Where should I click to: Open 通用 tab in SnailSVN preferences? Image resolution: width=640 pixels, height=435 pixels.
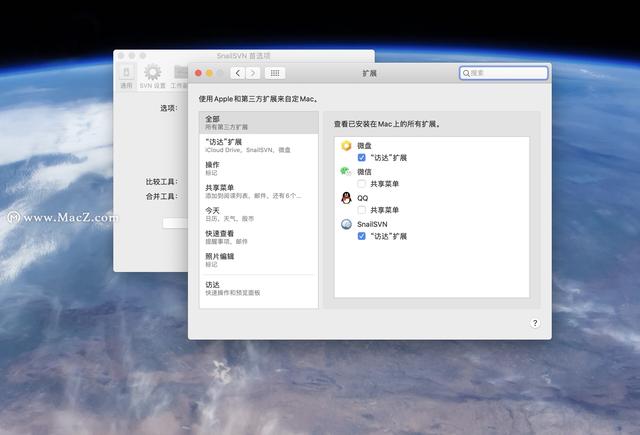pyautogui.click(x=126, y=76)
